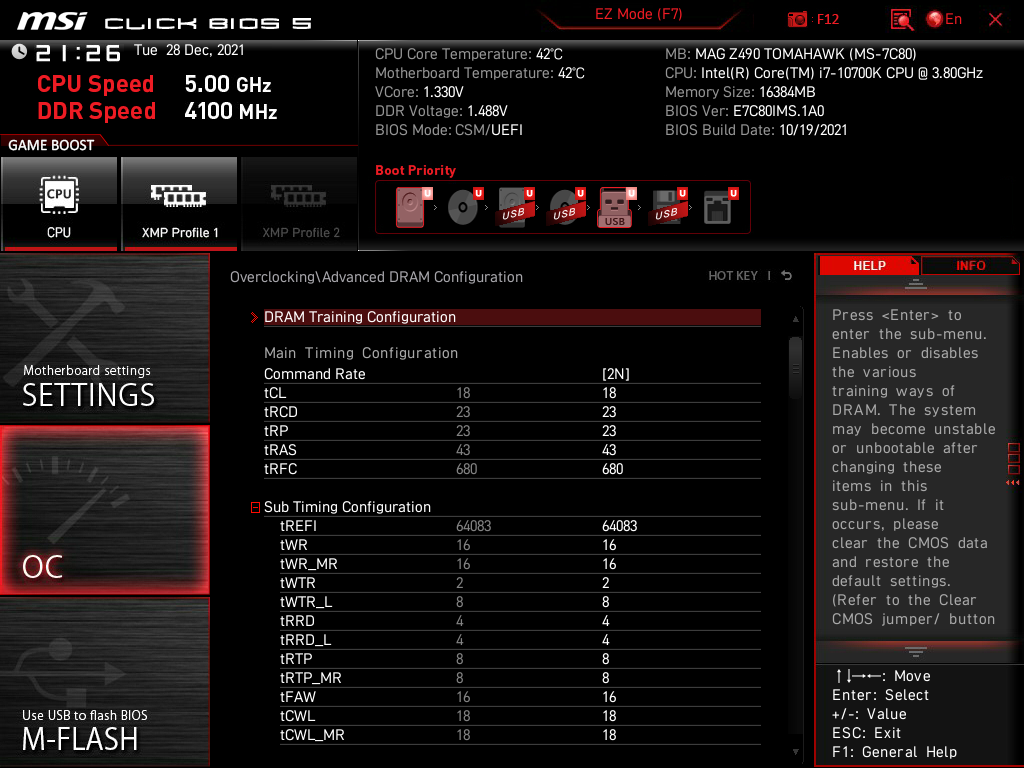The width and height of the screenshot is (1024, 768).
Task: Select the tWTR_L timing row
Action: (520, 601)
